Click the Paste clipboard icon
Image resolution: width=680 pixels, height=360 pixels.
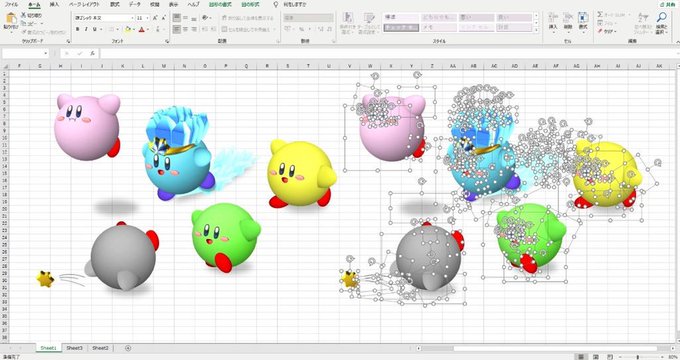click(x=11, y=19)
